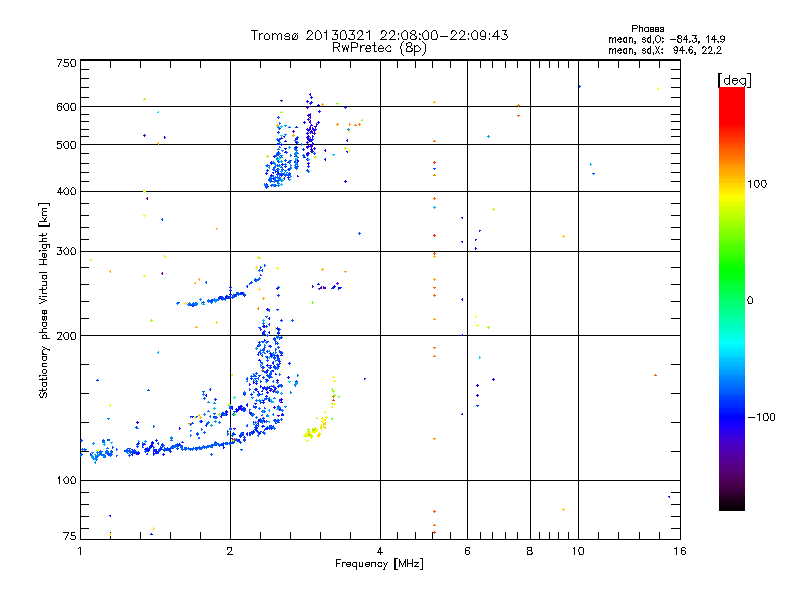Click the y-axis tick label '100'
Screen dimensions: 800x600
pyautogui.click(x=66, y=481)
